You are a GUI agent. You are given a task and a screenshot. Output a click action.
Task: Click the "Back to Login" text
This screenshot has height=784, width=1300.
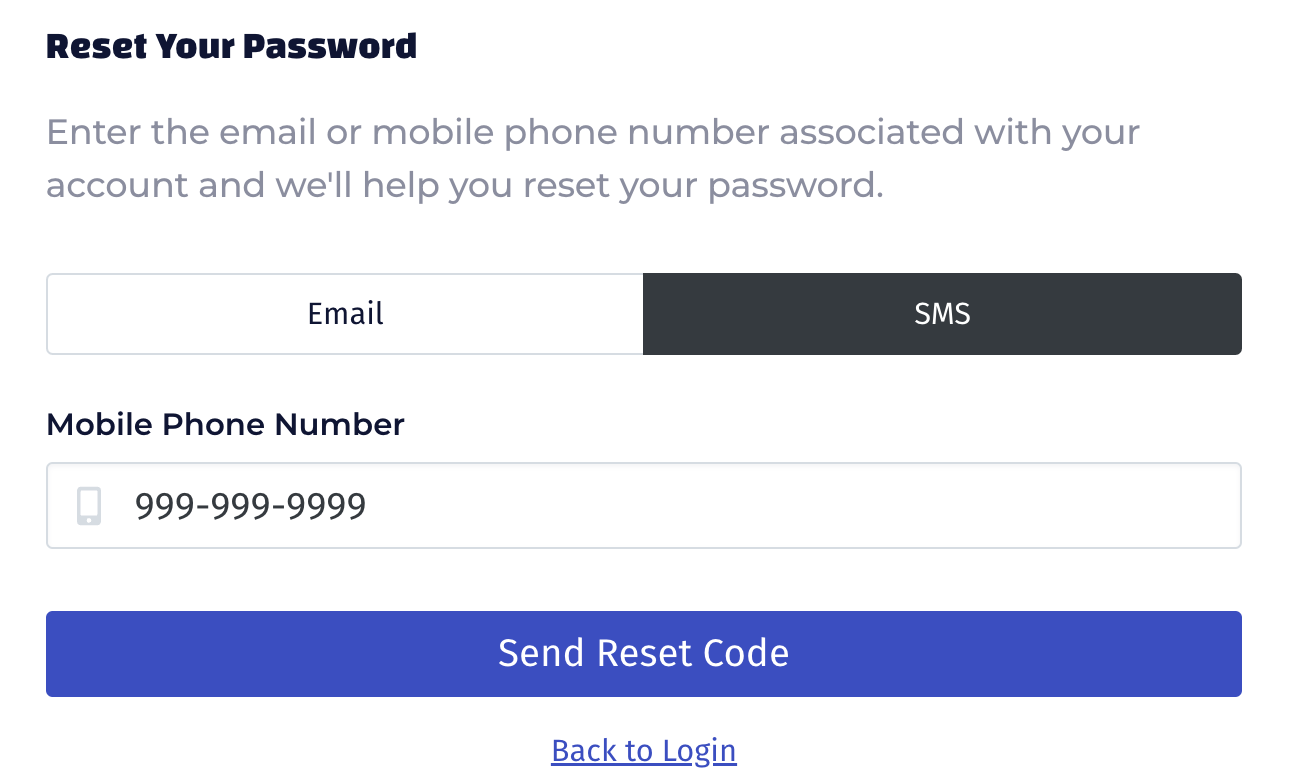coord(643,750)
